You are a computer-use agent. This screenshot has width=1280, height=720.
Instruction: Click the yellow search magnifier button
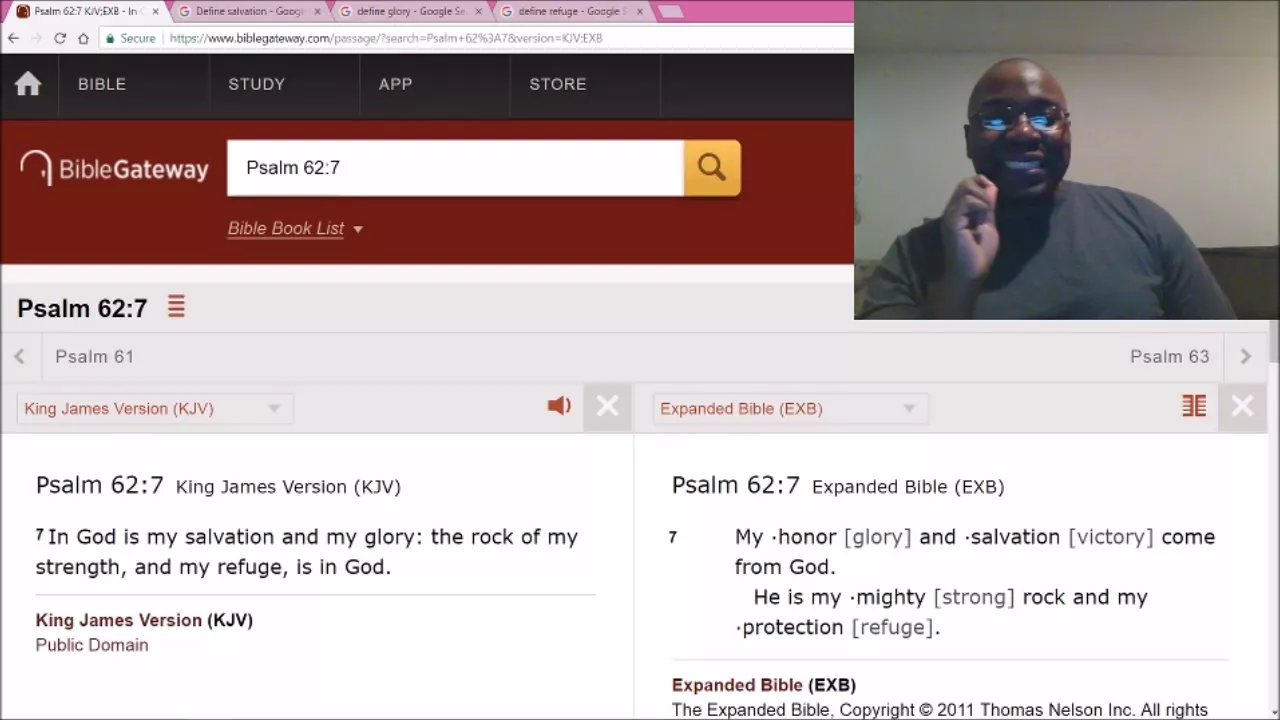click(x=712, y=167)
